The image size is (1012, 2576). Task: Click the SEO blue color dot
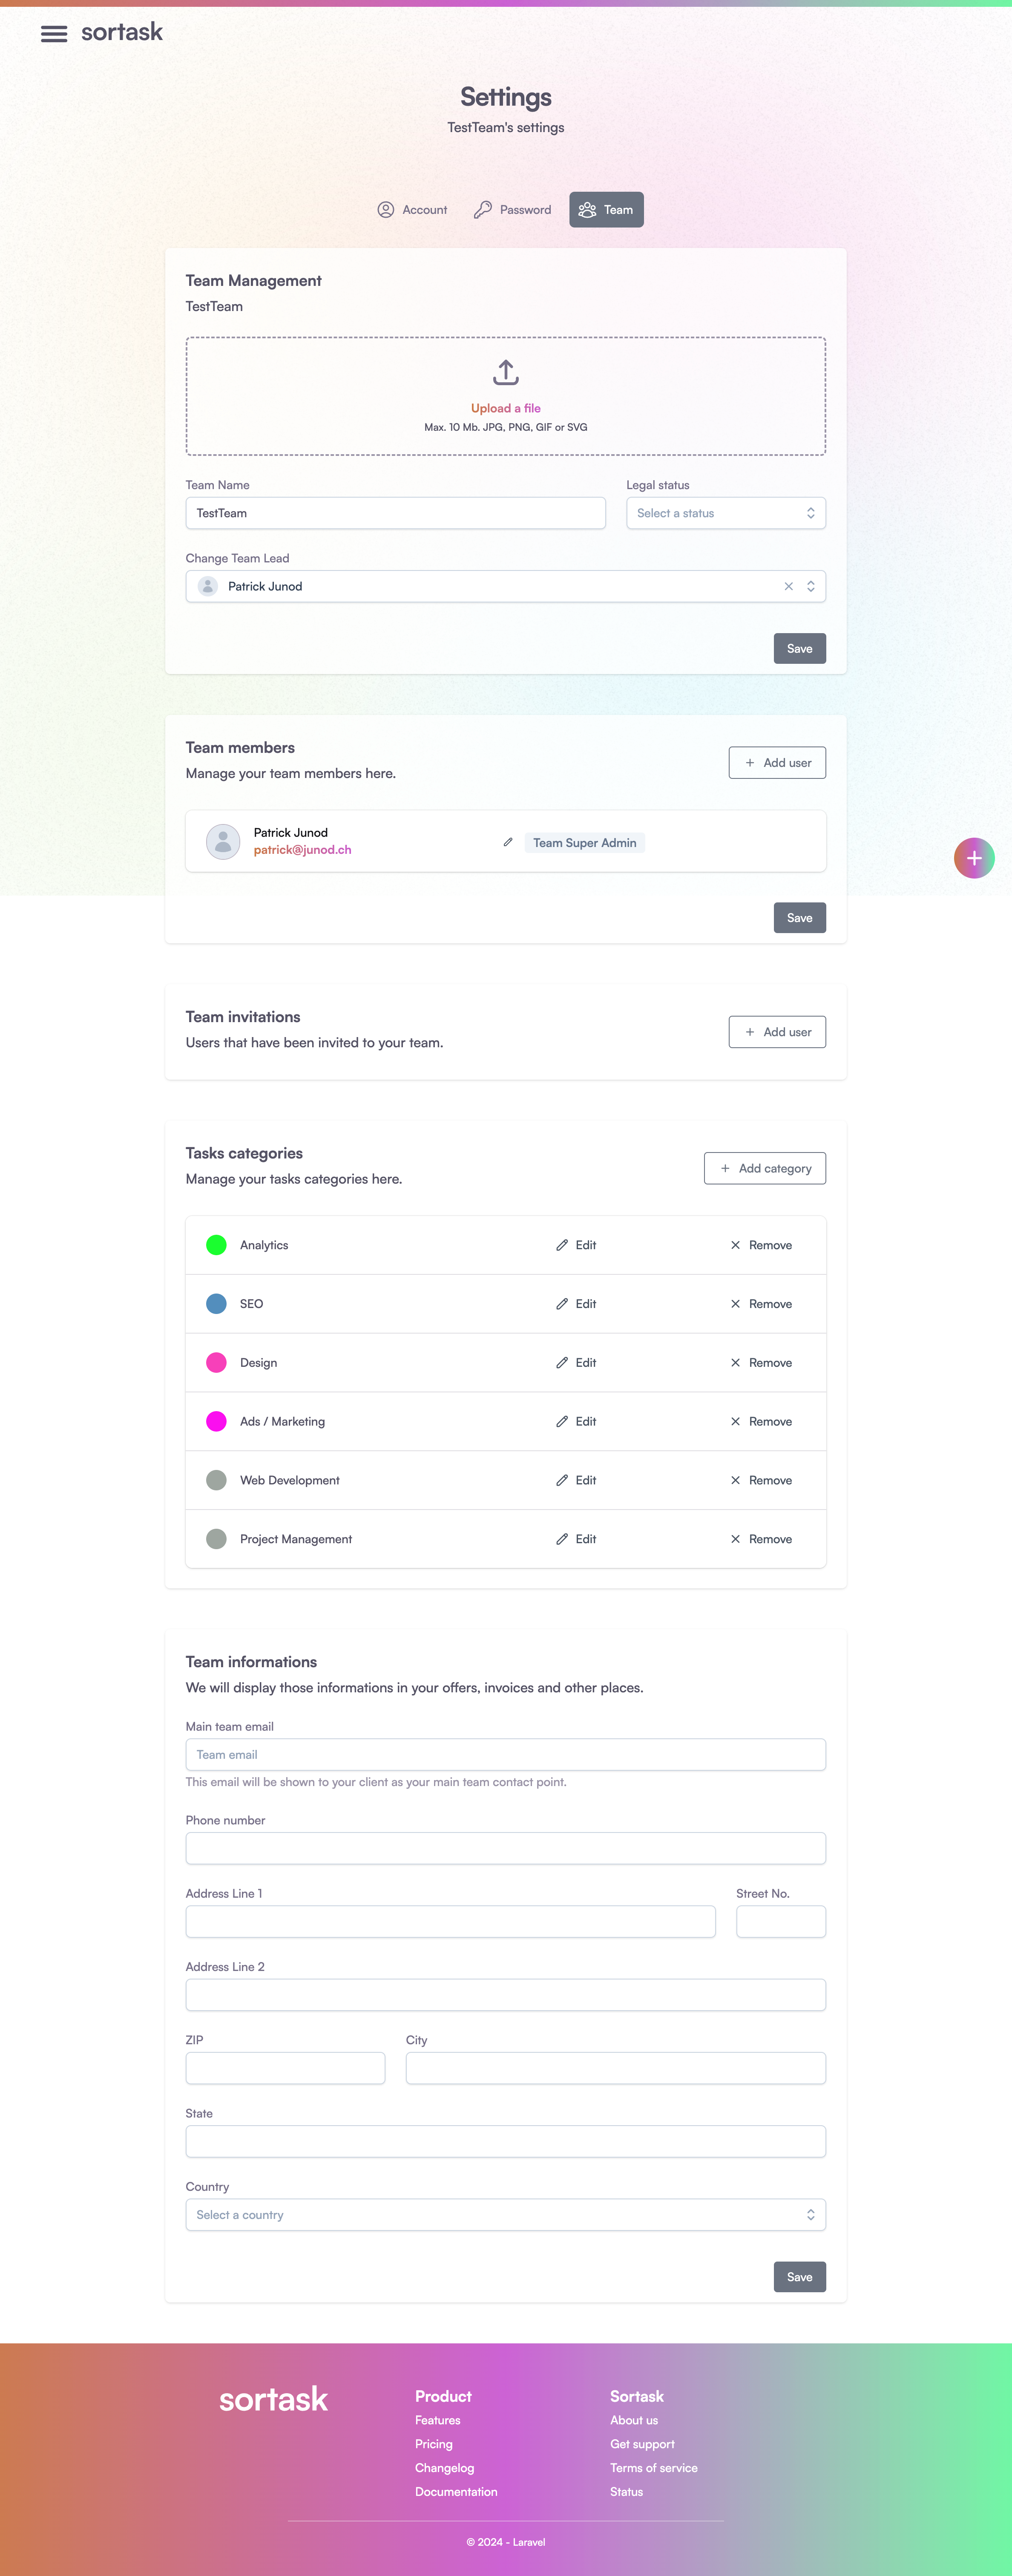(x=216, y=1304)
